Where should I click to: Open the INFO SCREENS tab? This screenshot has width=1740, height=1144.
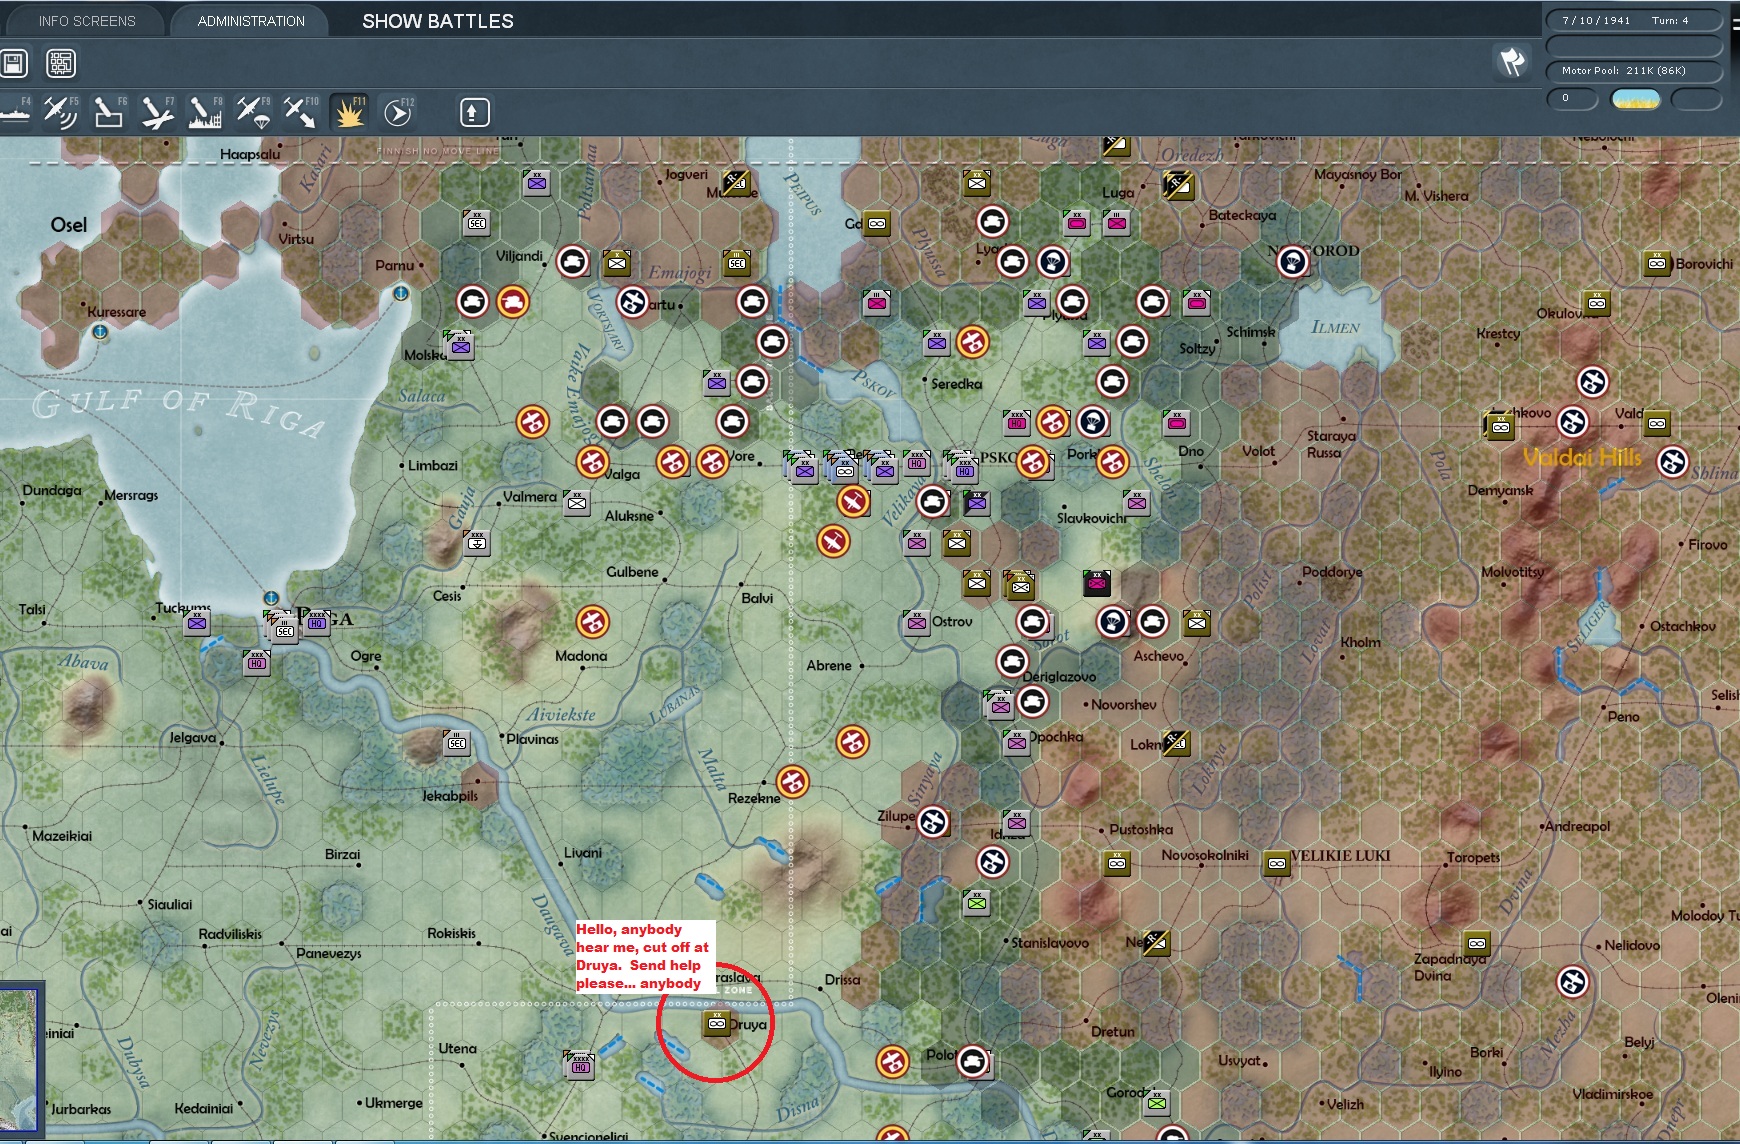click(86, 21)
